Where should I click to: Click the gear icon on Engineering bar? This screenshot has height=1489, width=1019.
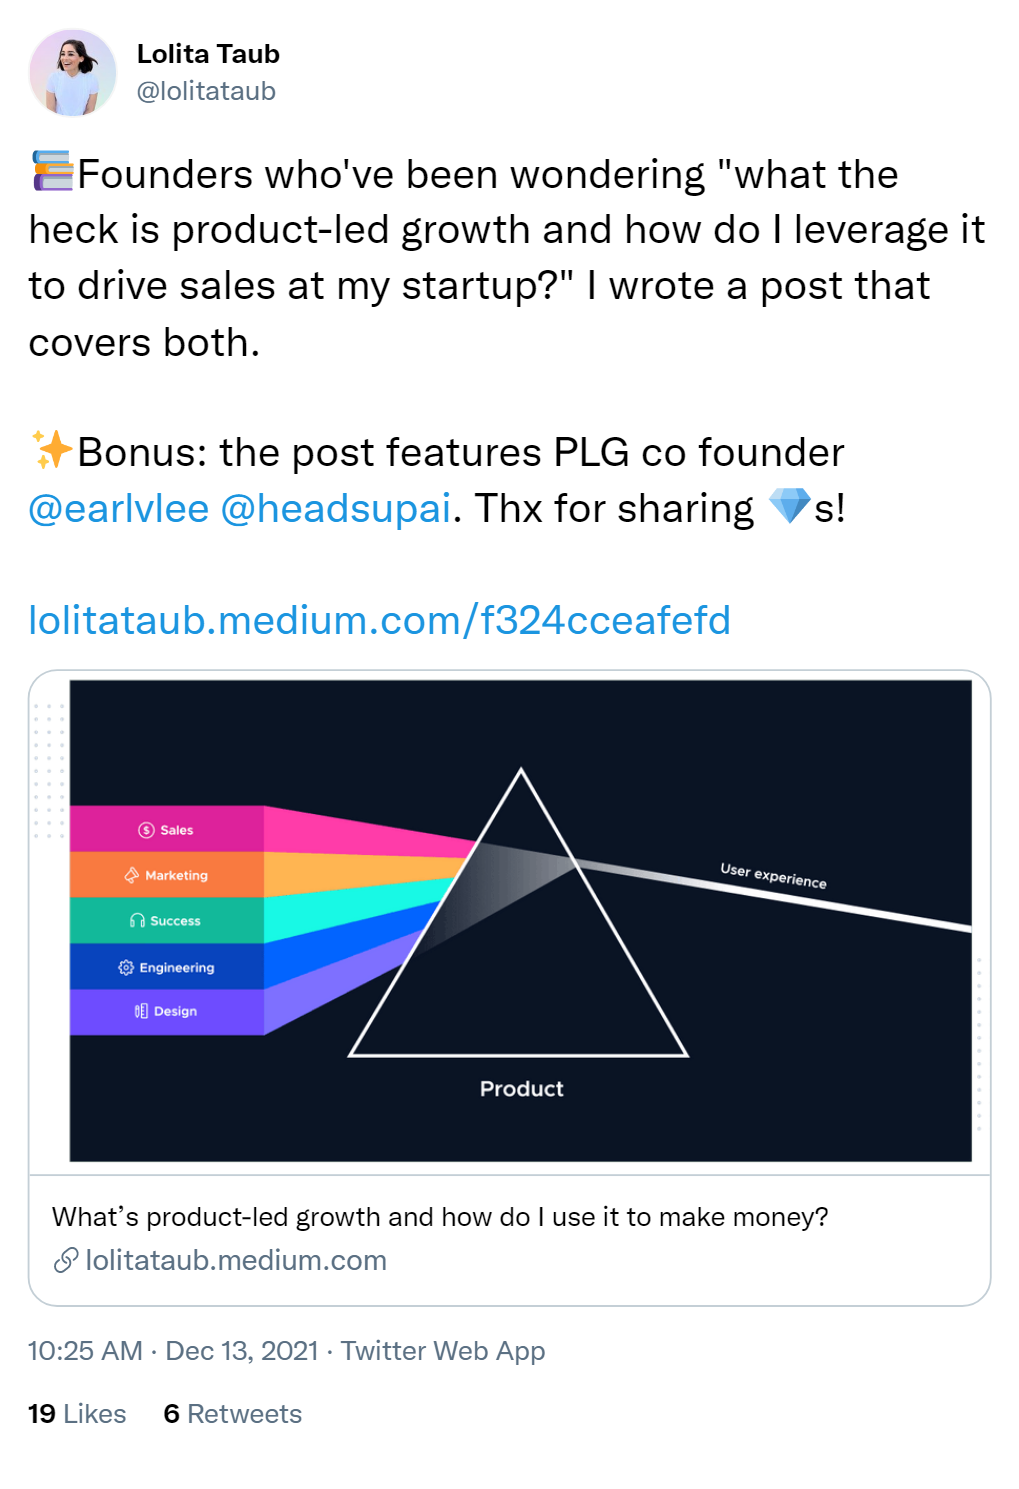(126, 967)
